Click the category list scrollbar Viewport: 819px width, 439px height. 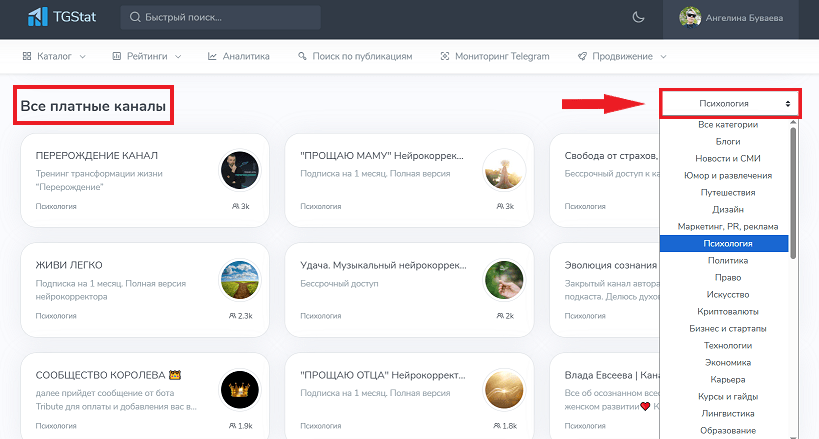tap(794, 190)
